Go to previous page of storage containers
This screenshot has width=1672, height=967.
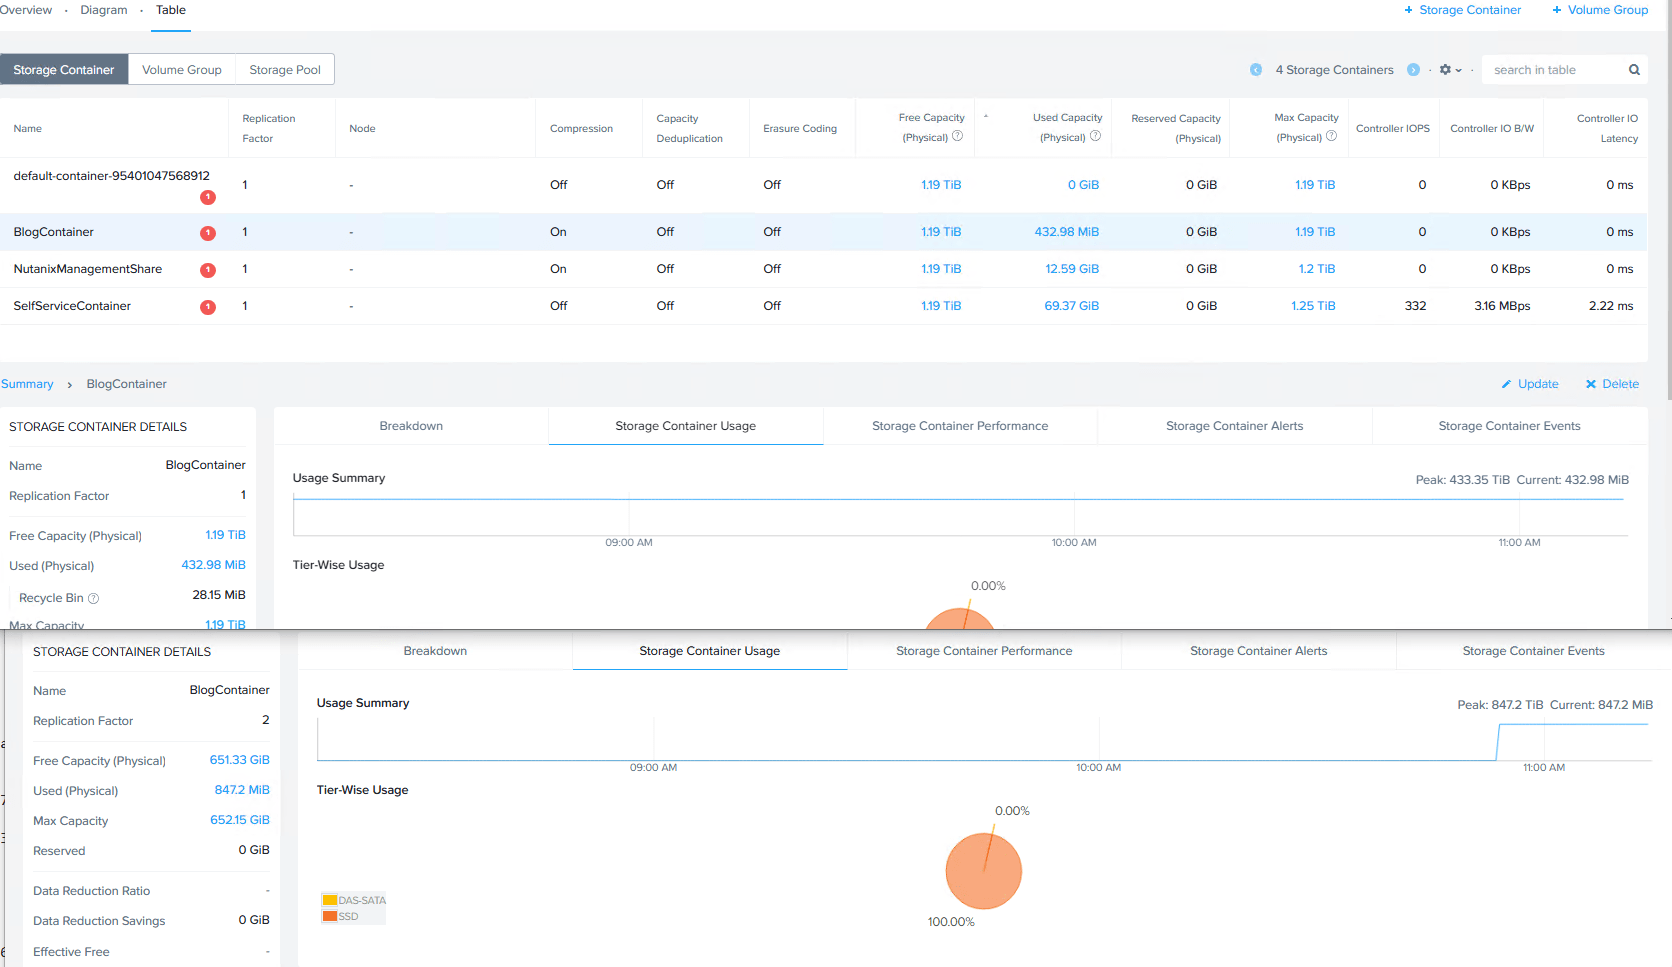pos(1256,70)
